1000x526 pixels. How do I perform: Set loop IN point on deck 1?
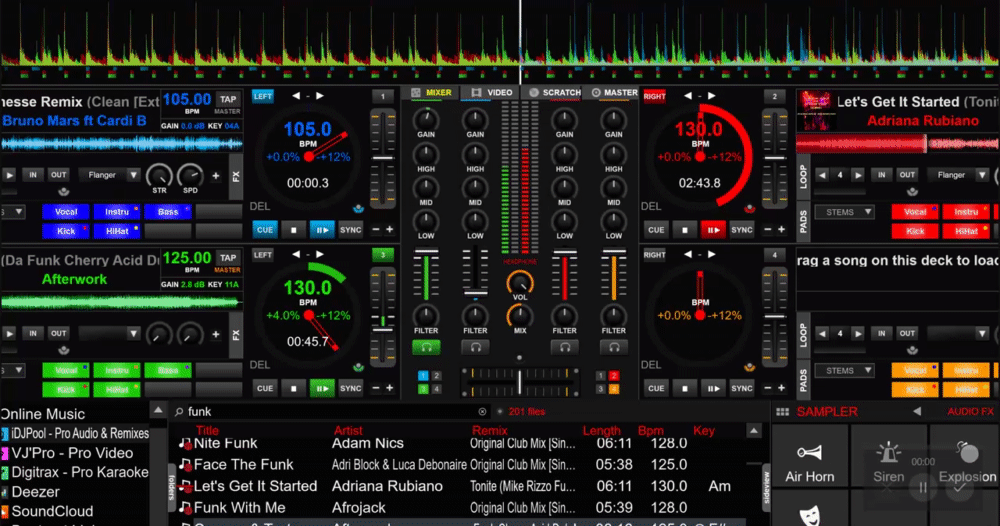pyautogui.click(x=33, y=175)
